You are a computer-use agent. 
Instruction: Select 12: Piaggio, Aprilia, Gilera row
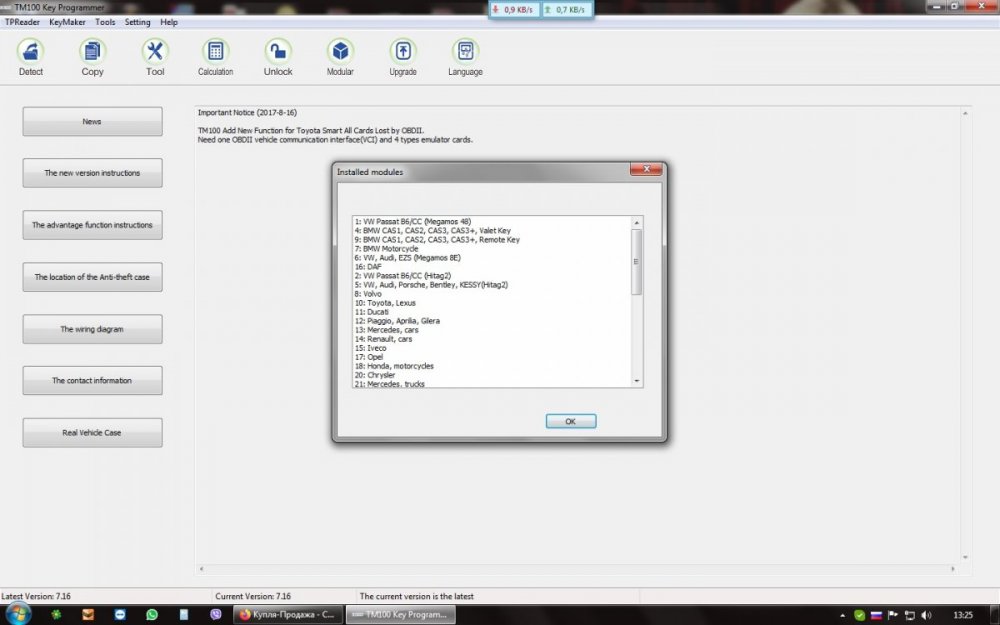click(x=397, y=321)
